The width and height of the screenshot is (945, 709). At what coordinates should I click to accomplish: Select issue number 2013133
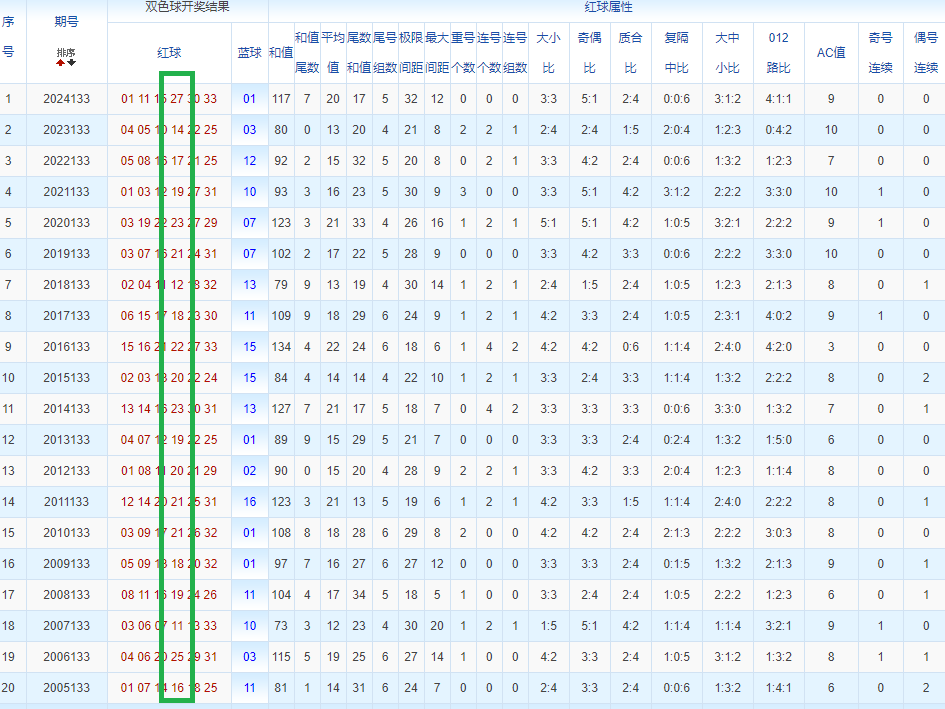[x=66, y=440]
